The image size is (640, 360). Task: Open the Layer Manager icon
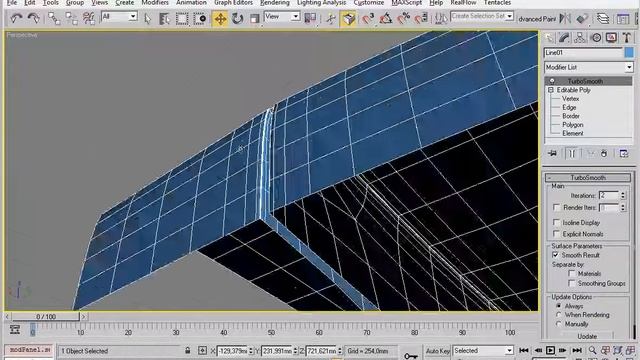coord(603,18)
